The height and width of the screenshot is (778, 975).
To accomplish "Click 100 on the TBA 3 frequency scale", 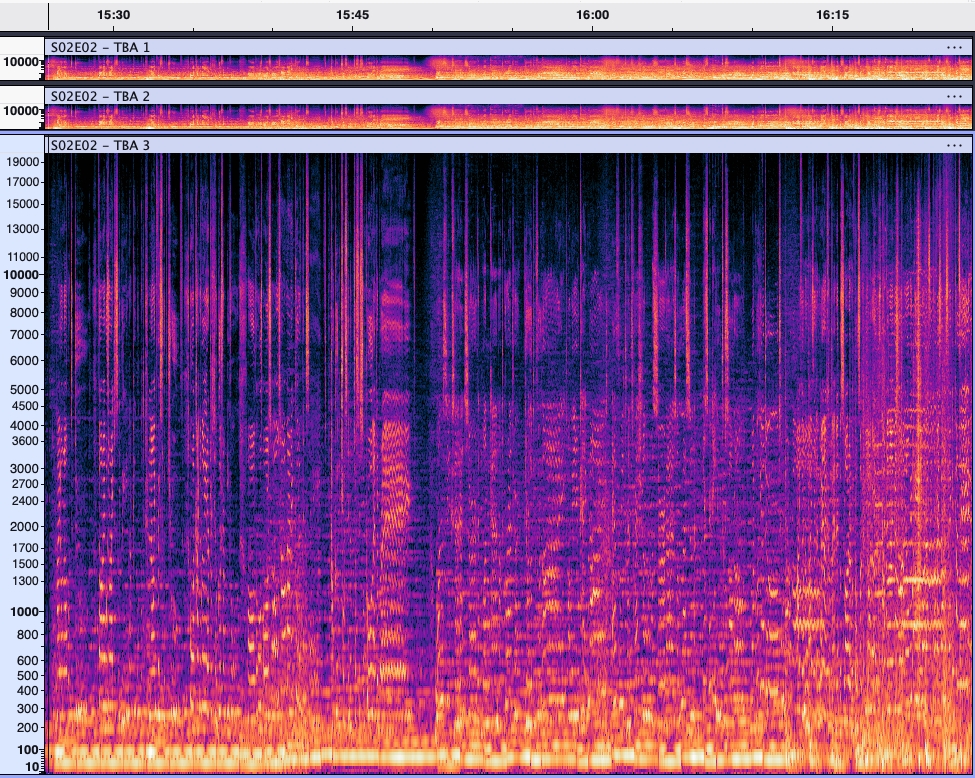I will pos(29,750).
